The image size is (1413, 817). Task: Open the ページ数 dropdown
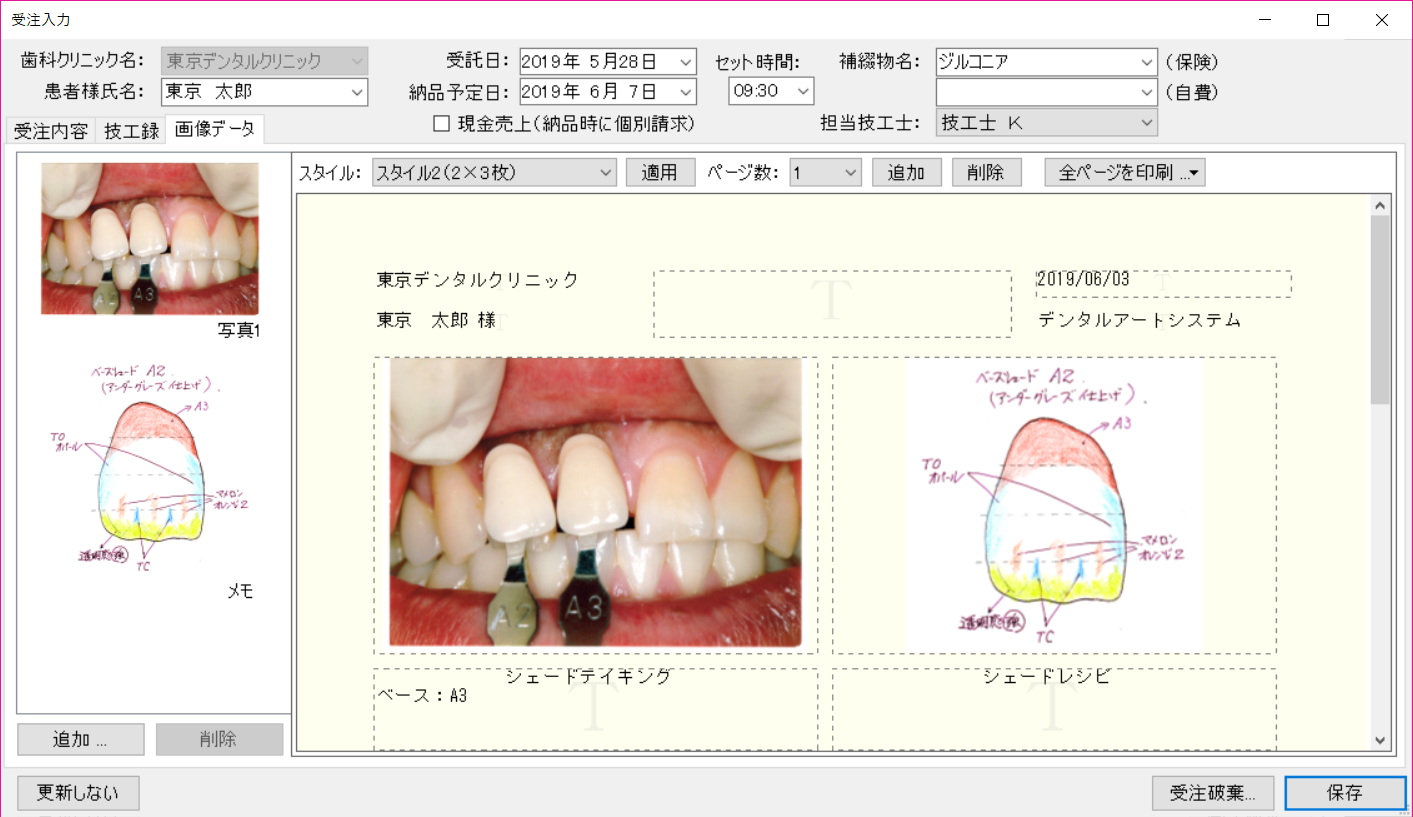coord(850,173)
